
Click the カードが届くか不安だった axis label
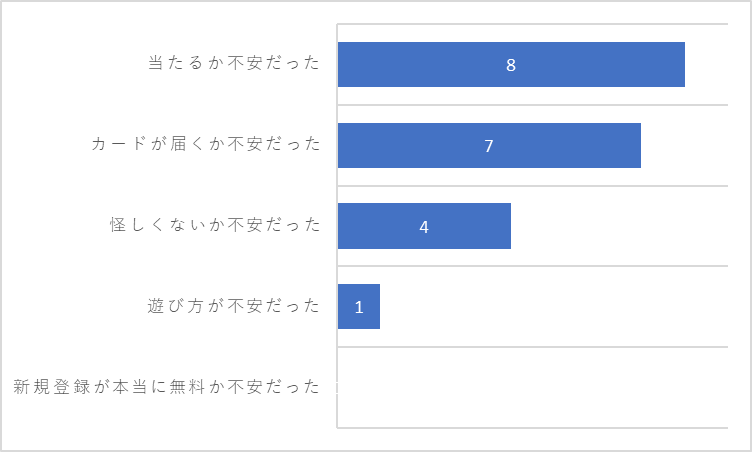click(206, 143)
